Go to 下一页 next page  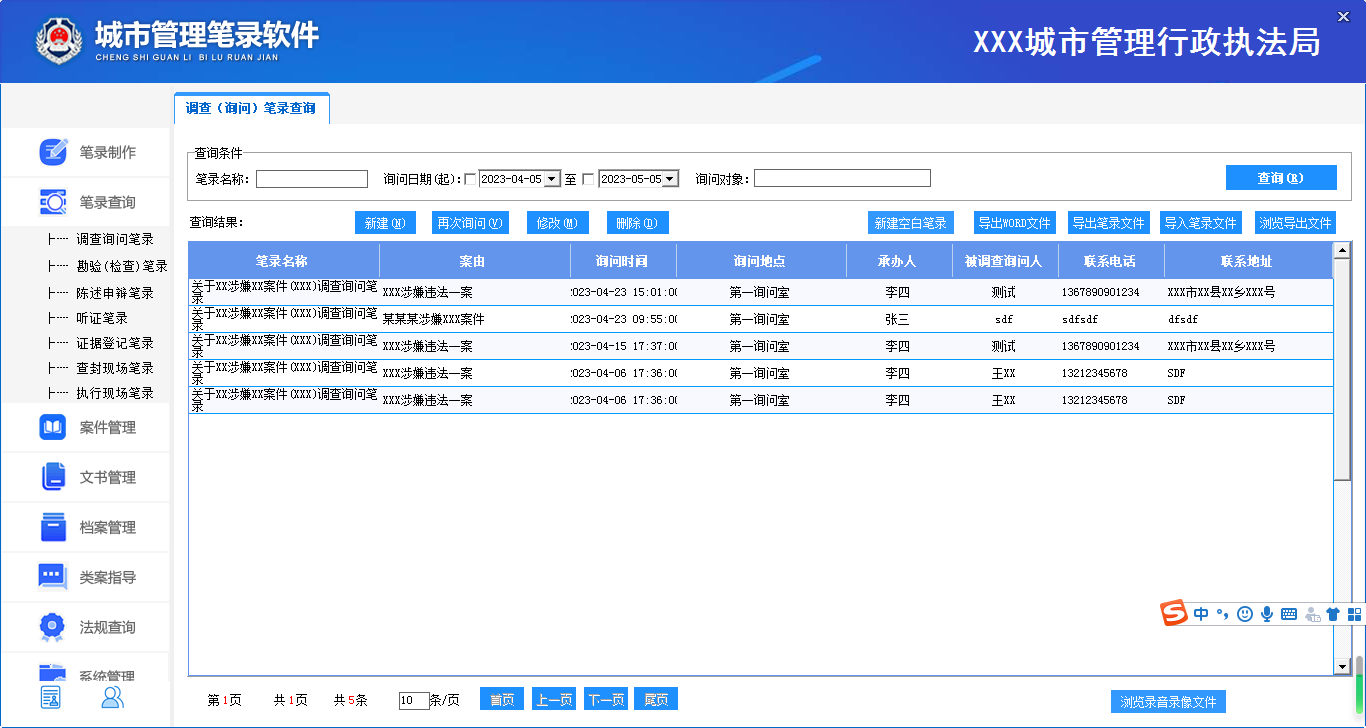click(x=604, y=699)
